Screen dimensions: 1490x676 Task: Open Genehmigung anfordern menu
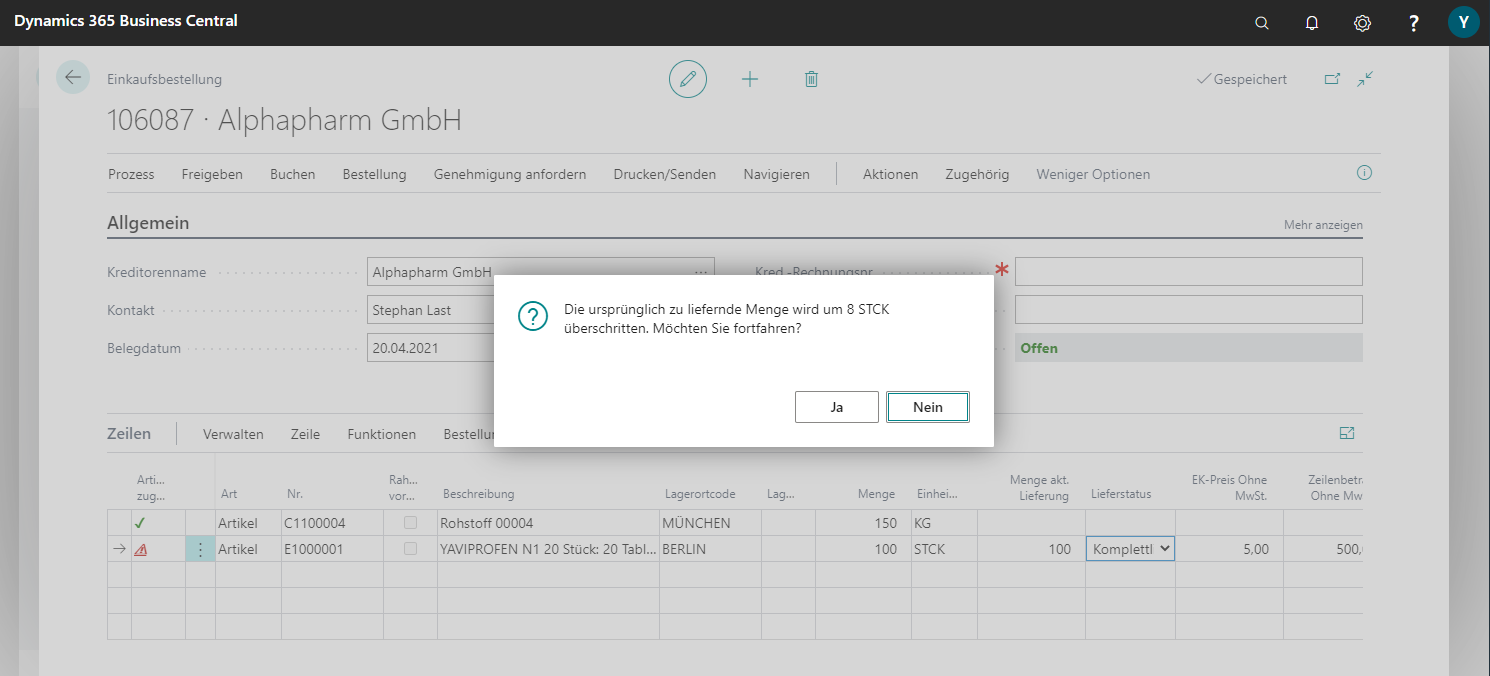[510, 174]
